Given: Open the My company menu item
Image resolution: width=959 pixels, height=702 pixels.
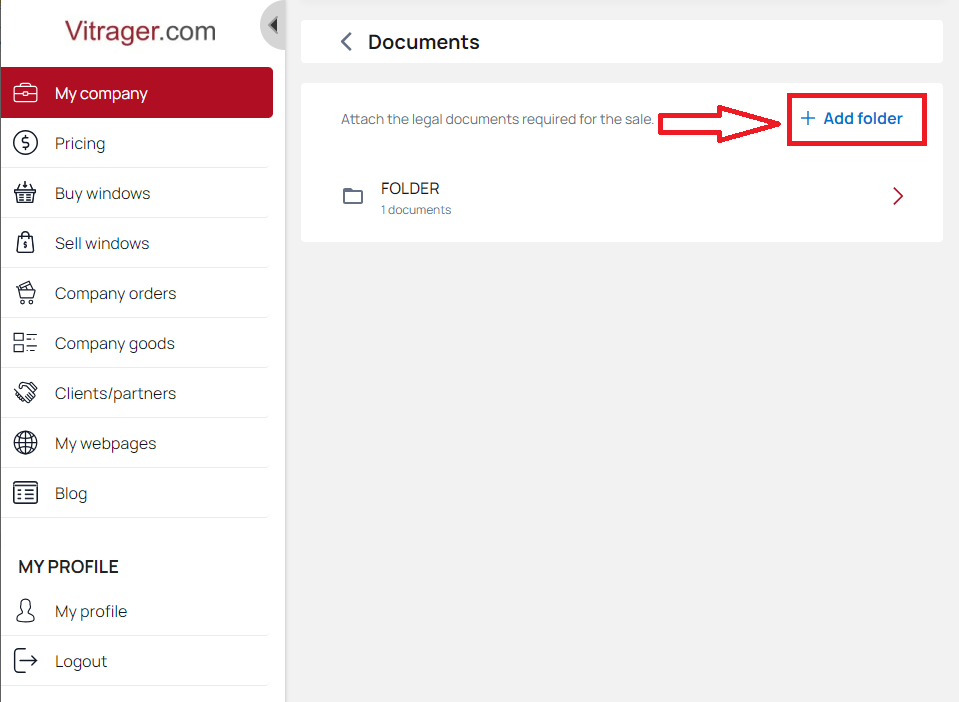Looking at the screenshot, I should click(x=137, y=92).
